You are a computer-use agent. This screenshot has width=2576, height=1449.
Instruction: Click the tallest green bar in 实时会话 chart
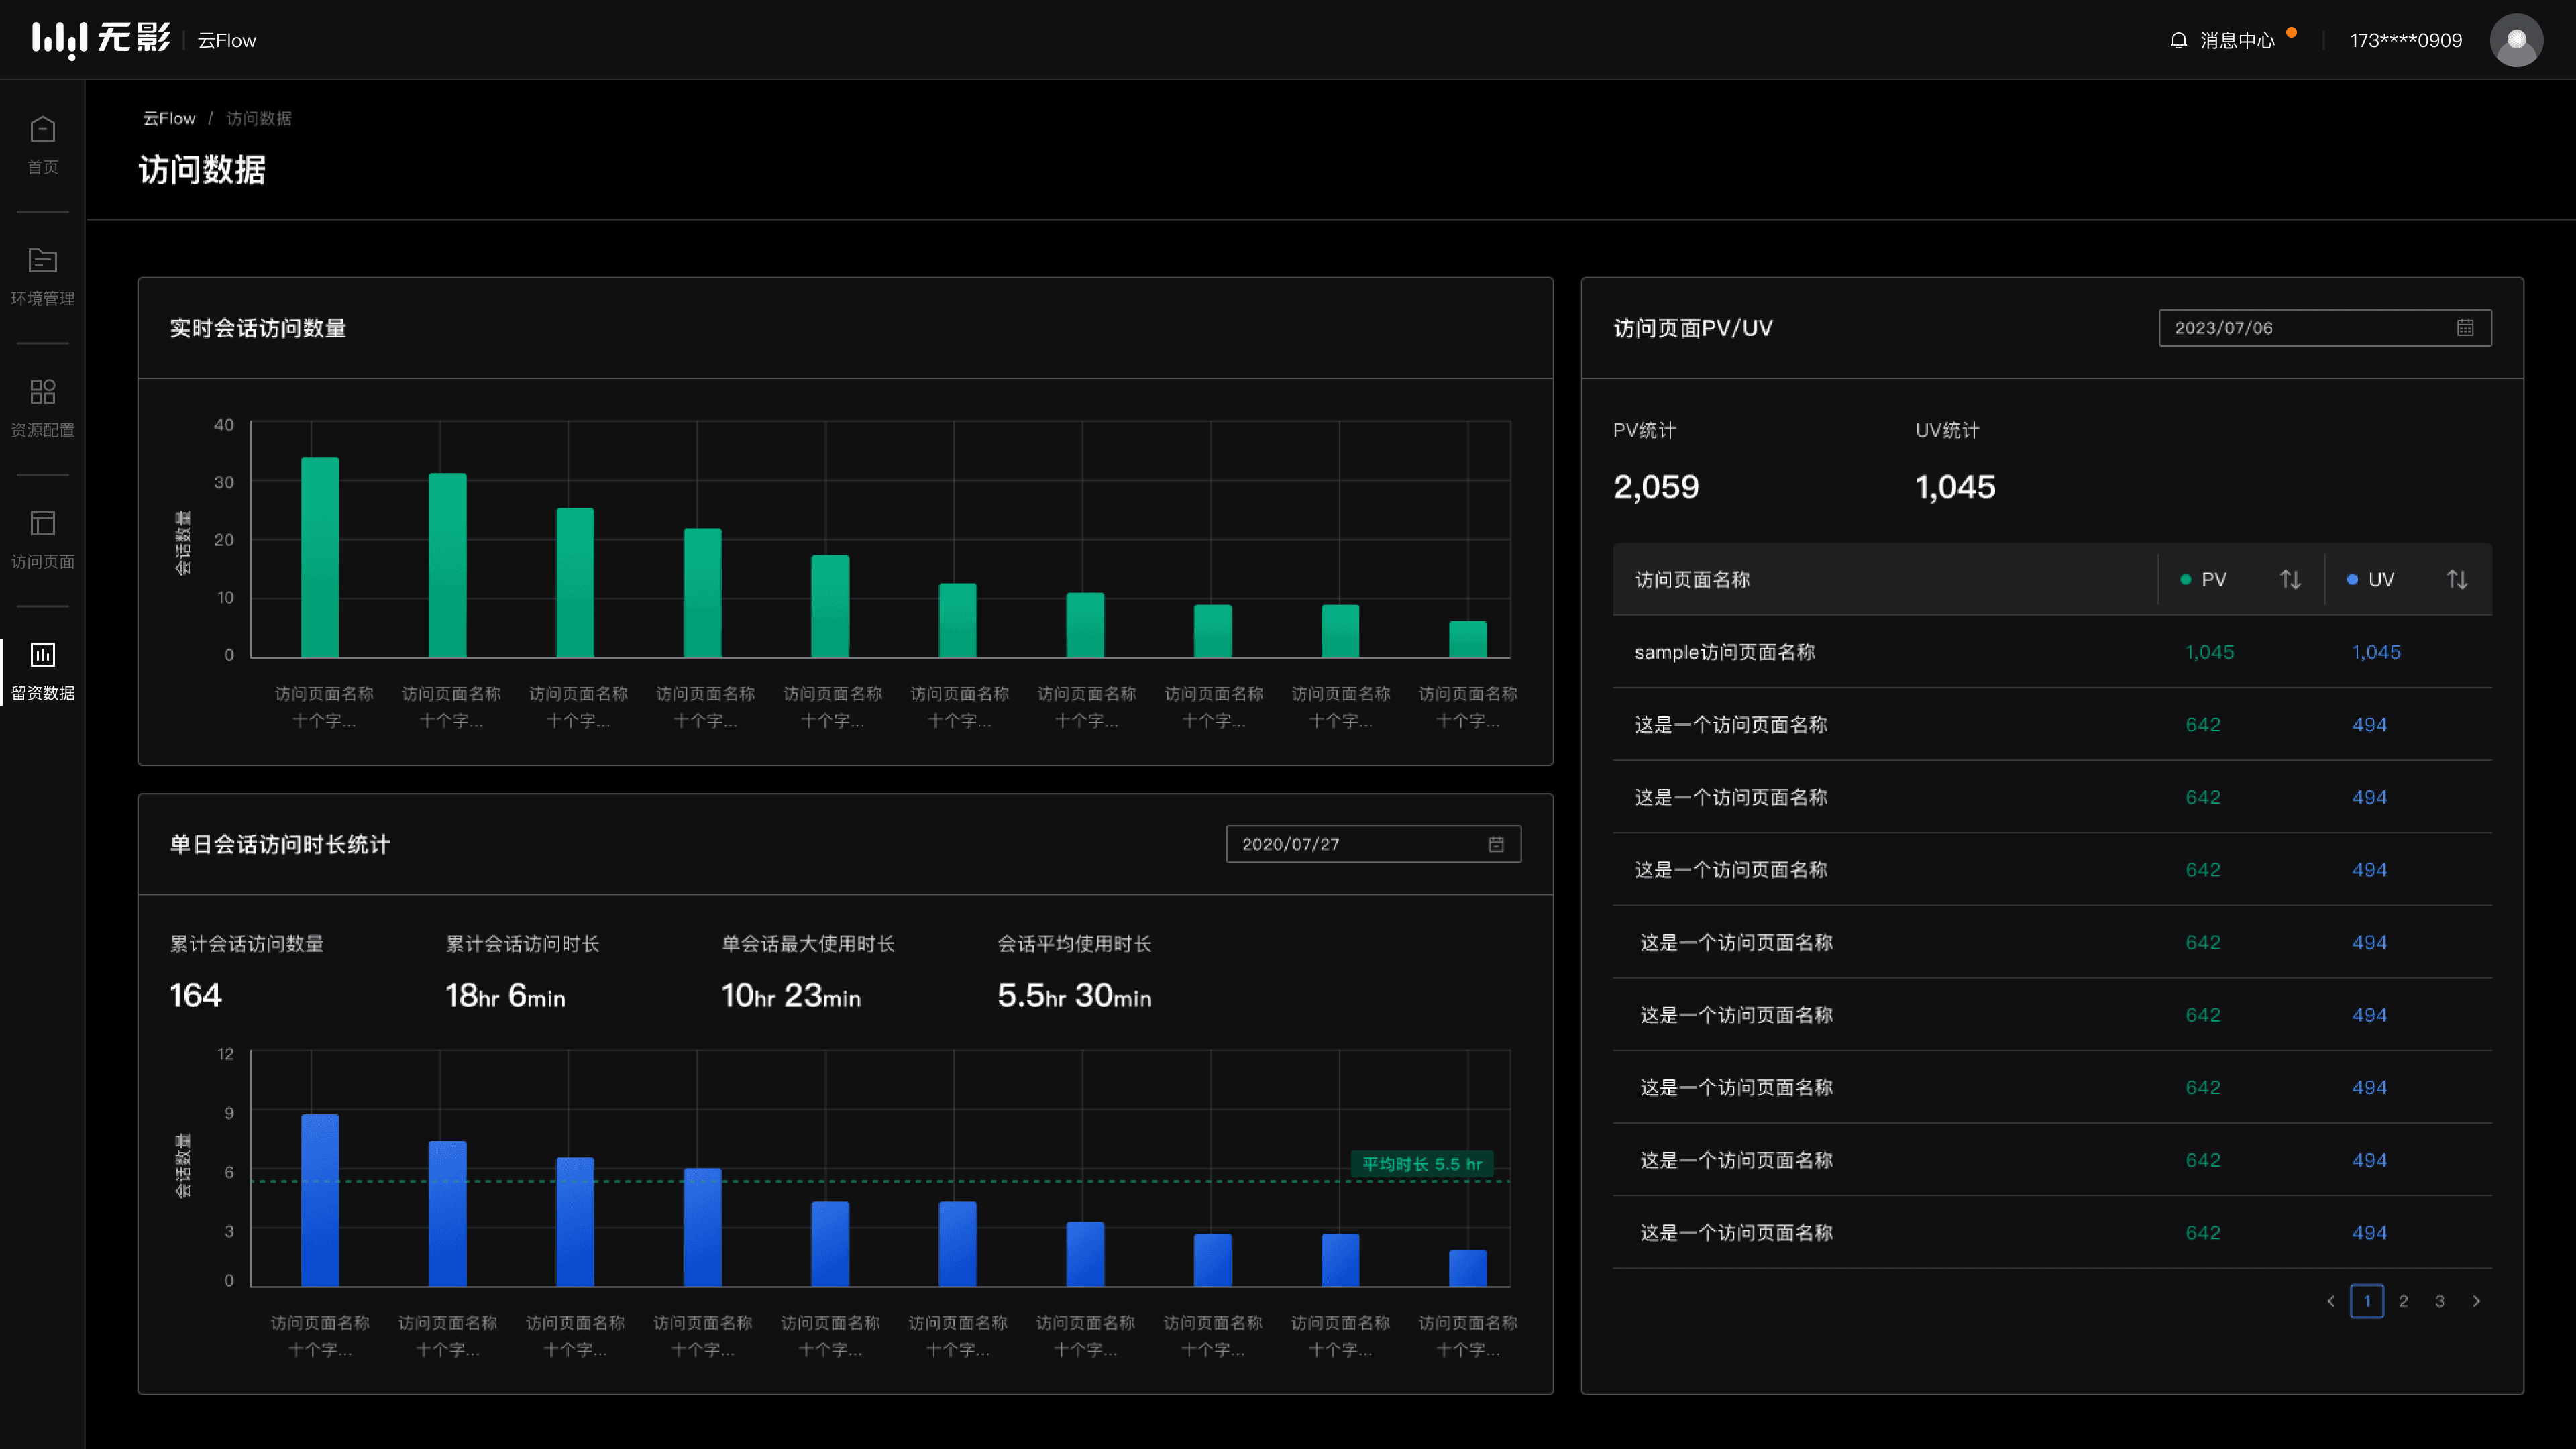click(320, 557)
